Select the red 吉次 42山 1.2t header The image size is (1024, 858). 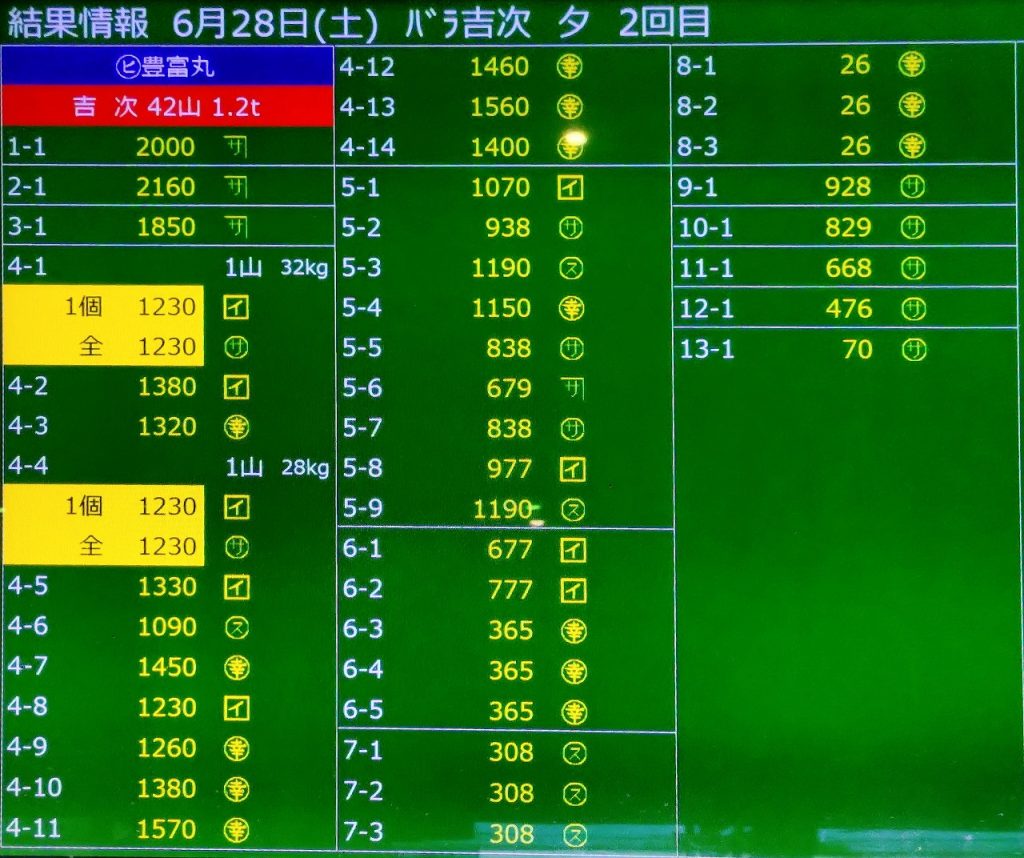(167, 107)
